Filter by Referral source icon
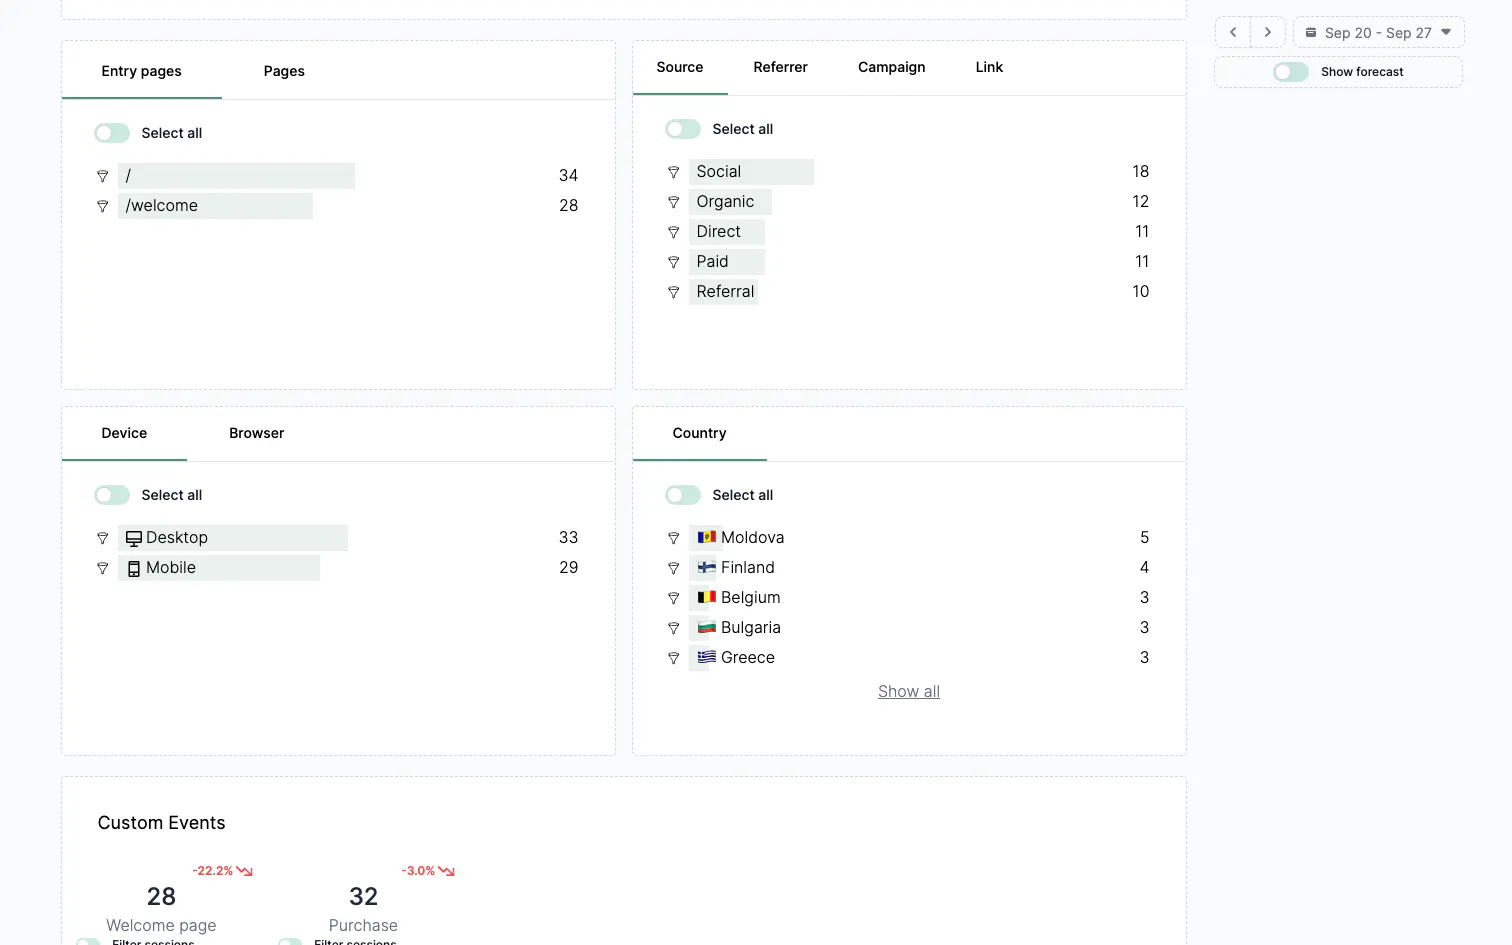 [673, 292]
